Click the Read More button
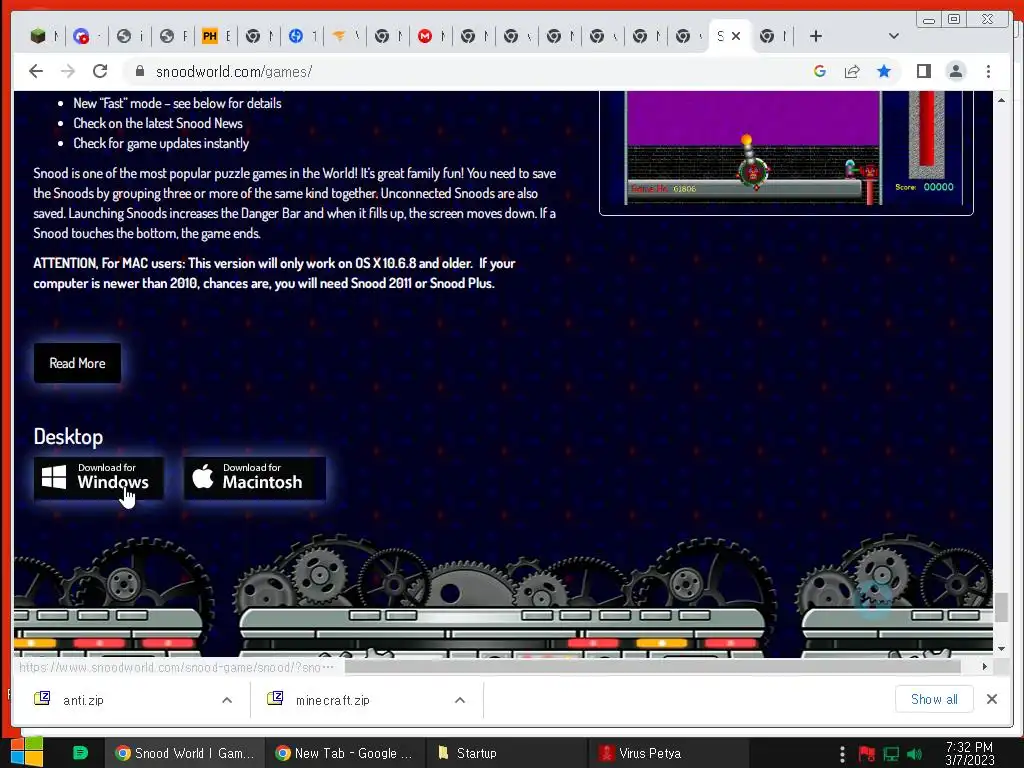The width and height of the screenshot is (1024, 768). (77, 363)
